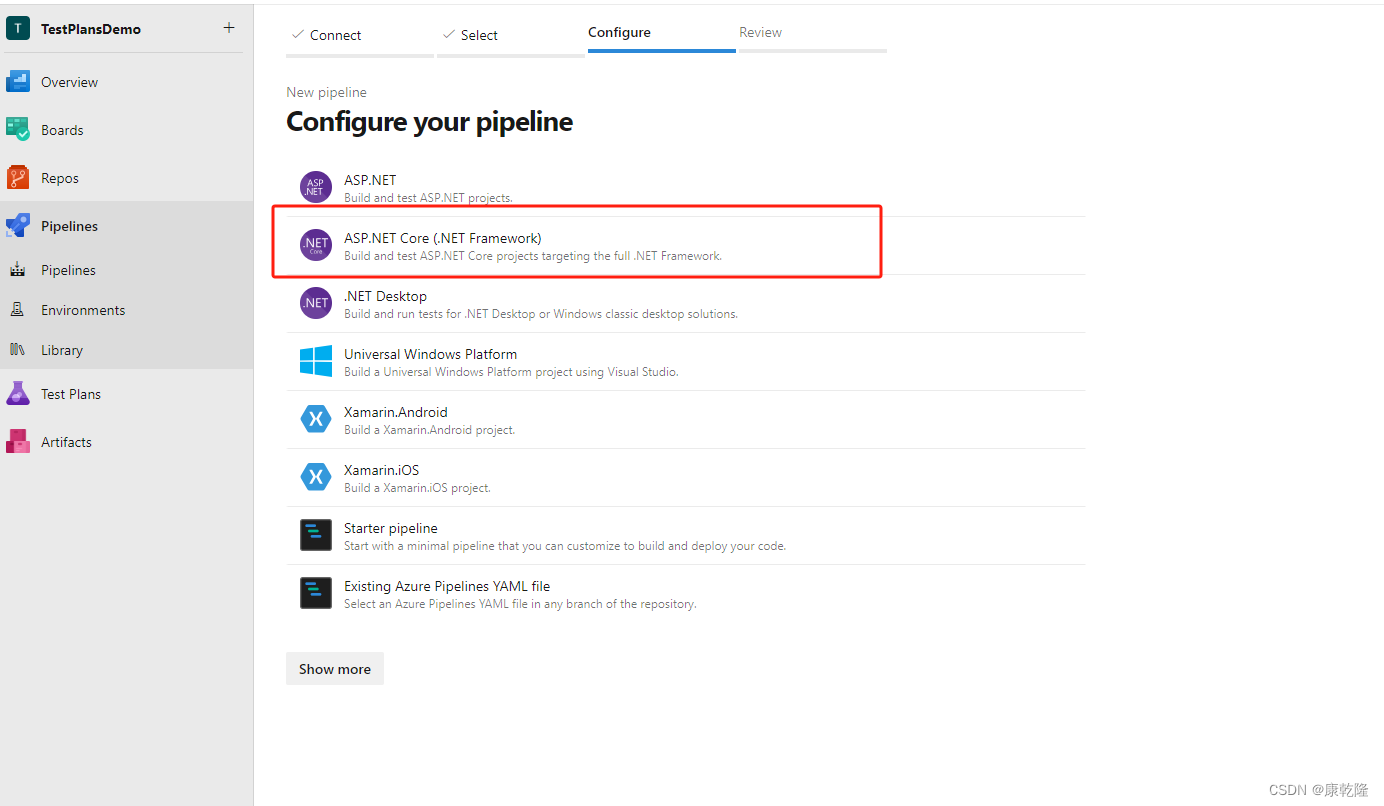Click the 'New pipeline' breadcrumb text
The image size is (1384, 806).
click(x=327, y=92)
